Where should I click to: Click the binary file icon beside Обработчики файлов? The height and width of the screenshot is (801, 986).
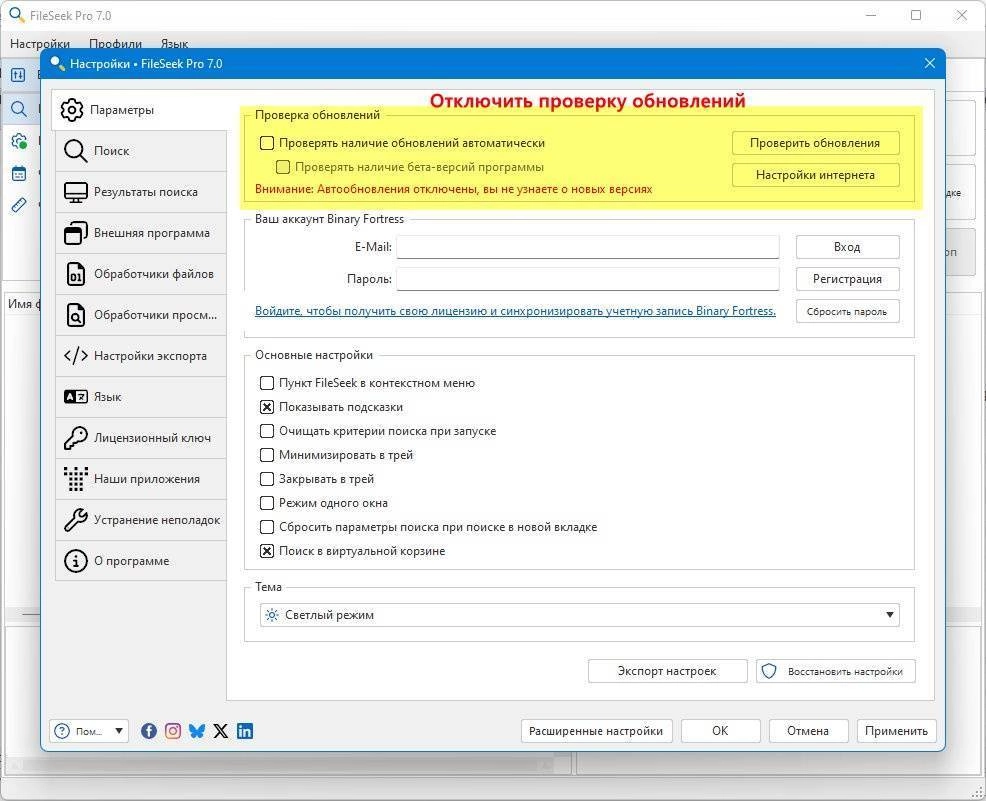click(x=75, y=274)
